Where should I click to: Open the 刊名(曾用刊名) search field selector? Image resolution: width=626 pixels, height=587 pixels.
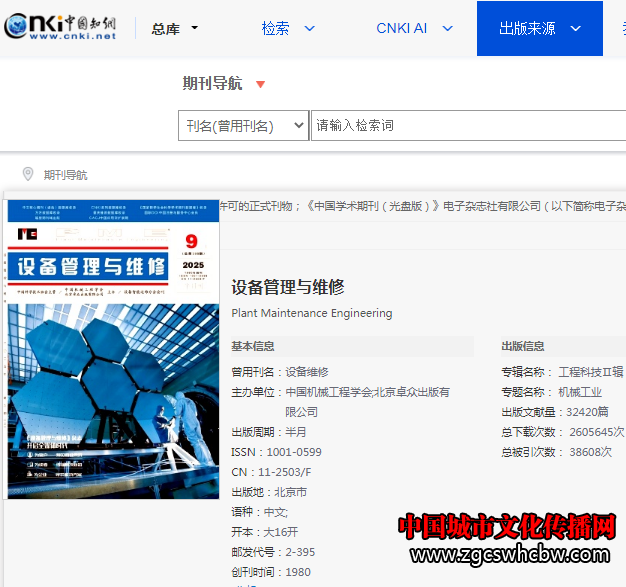point(243,126)
